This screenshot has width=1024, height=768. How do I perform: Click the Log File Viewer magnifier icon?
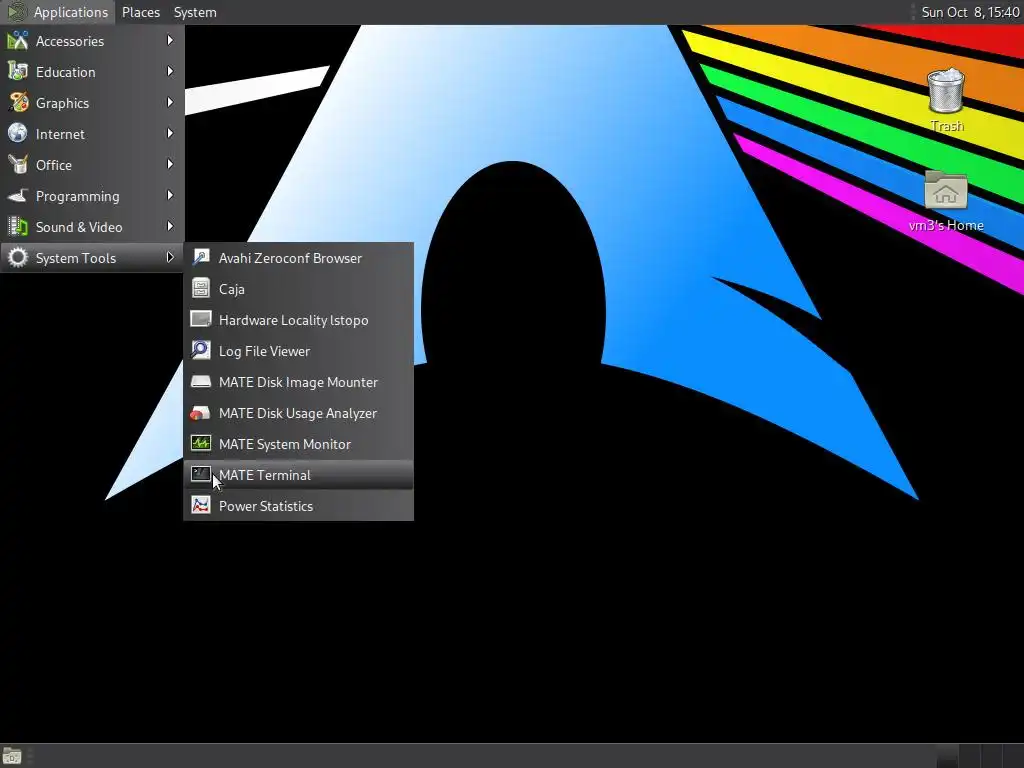pos(200,351)
